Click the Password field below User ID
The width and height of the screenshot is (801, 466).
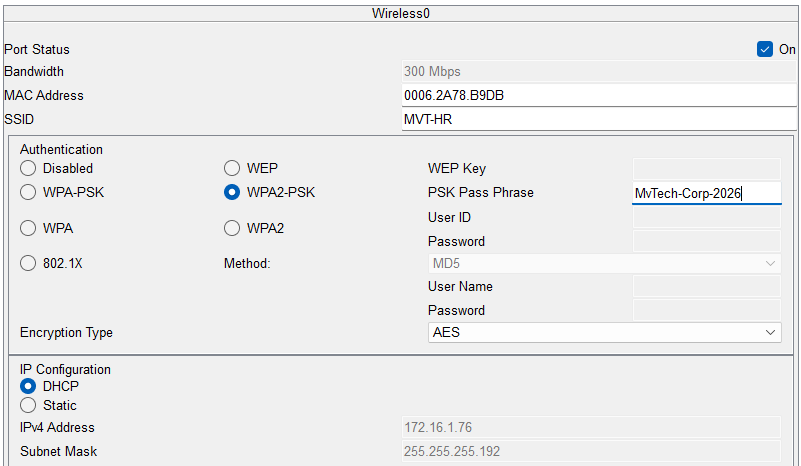coord(707,241)
